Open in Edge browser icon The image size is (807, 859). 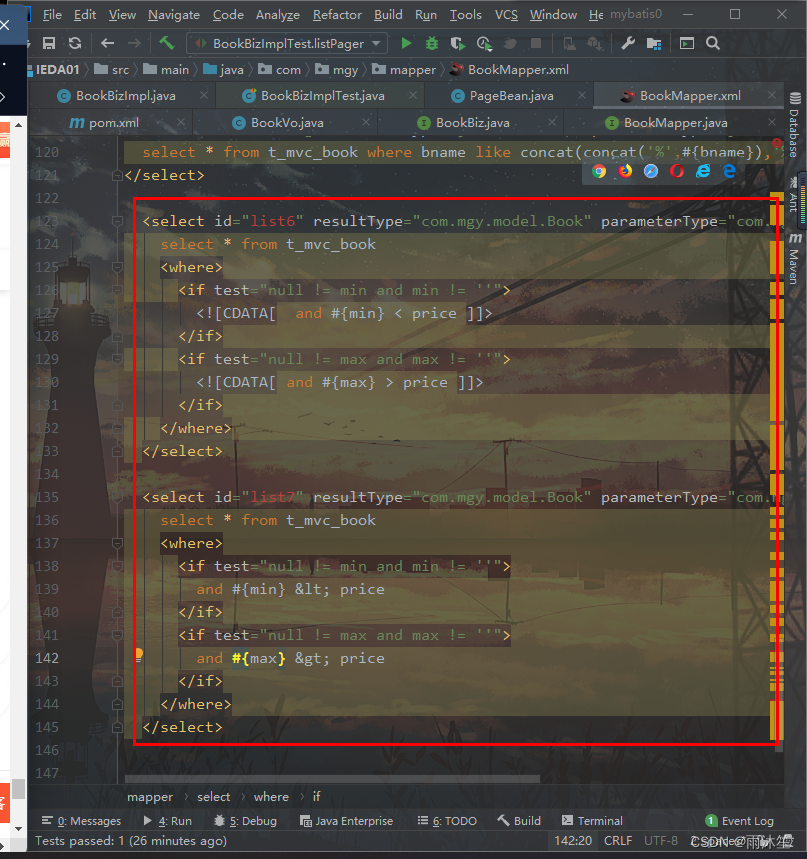pos(729,171)
